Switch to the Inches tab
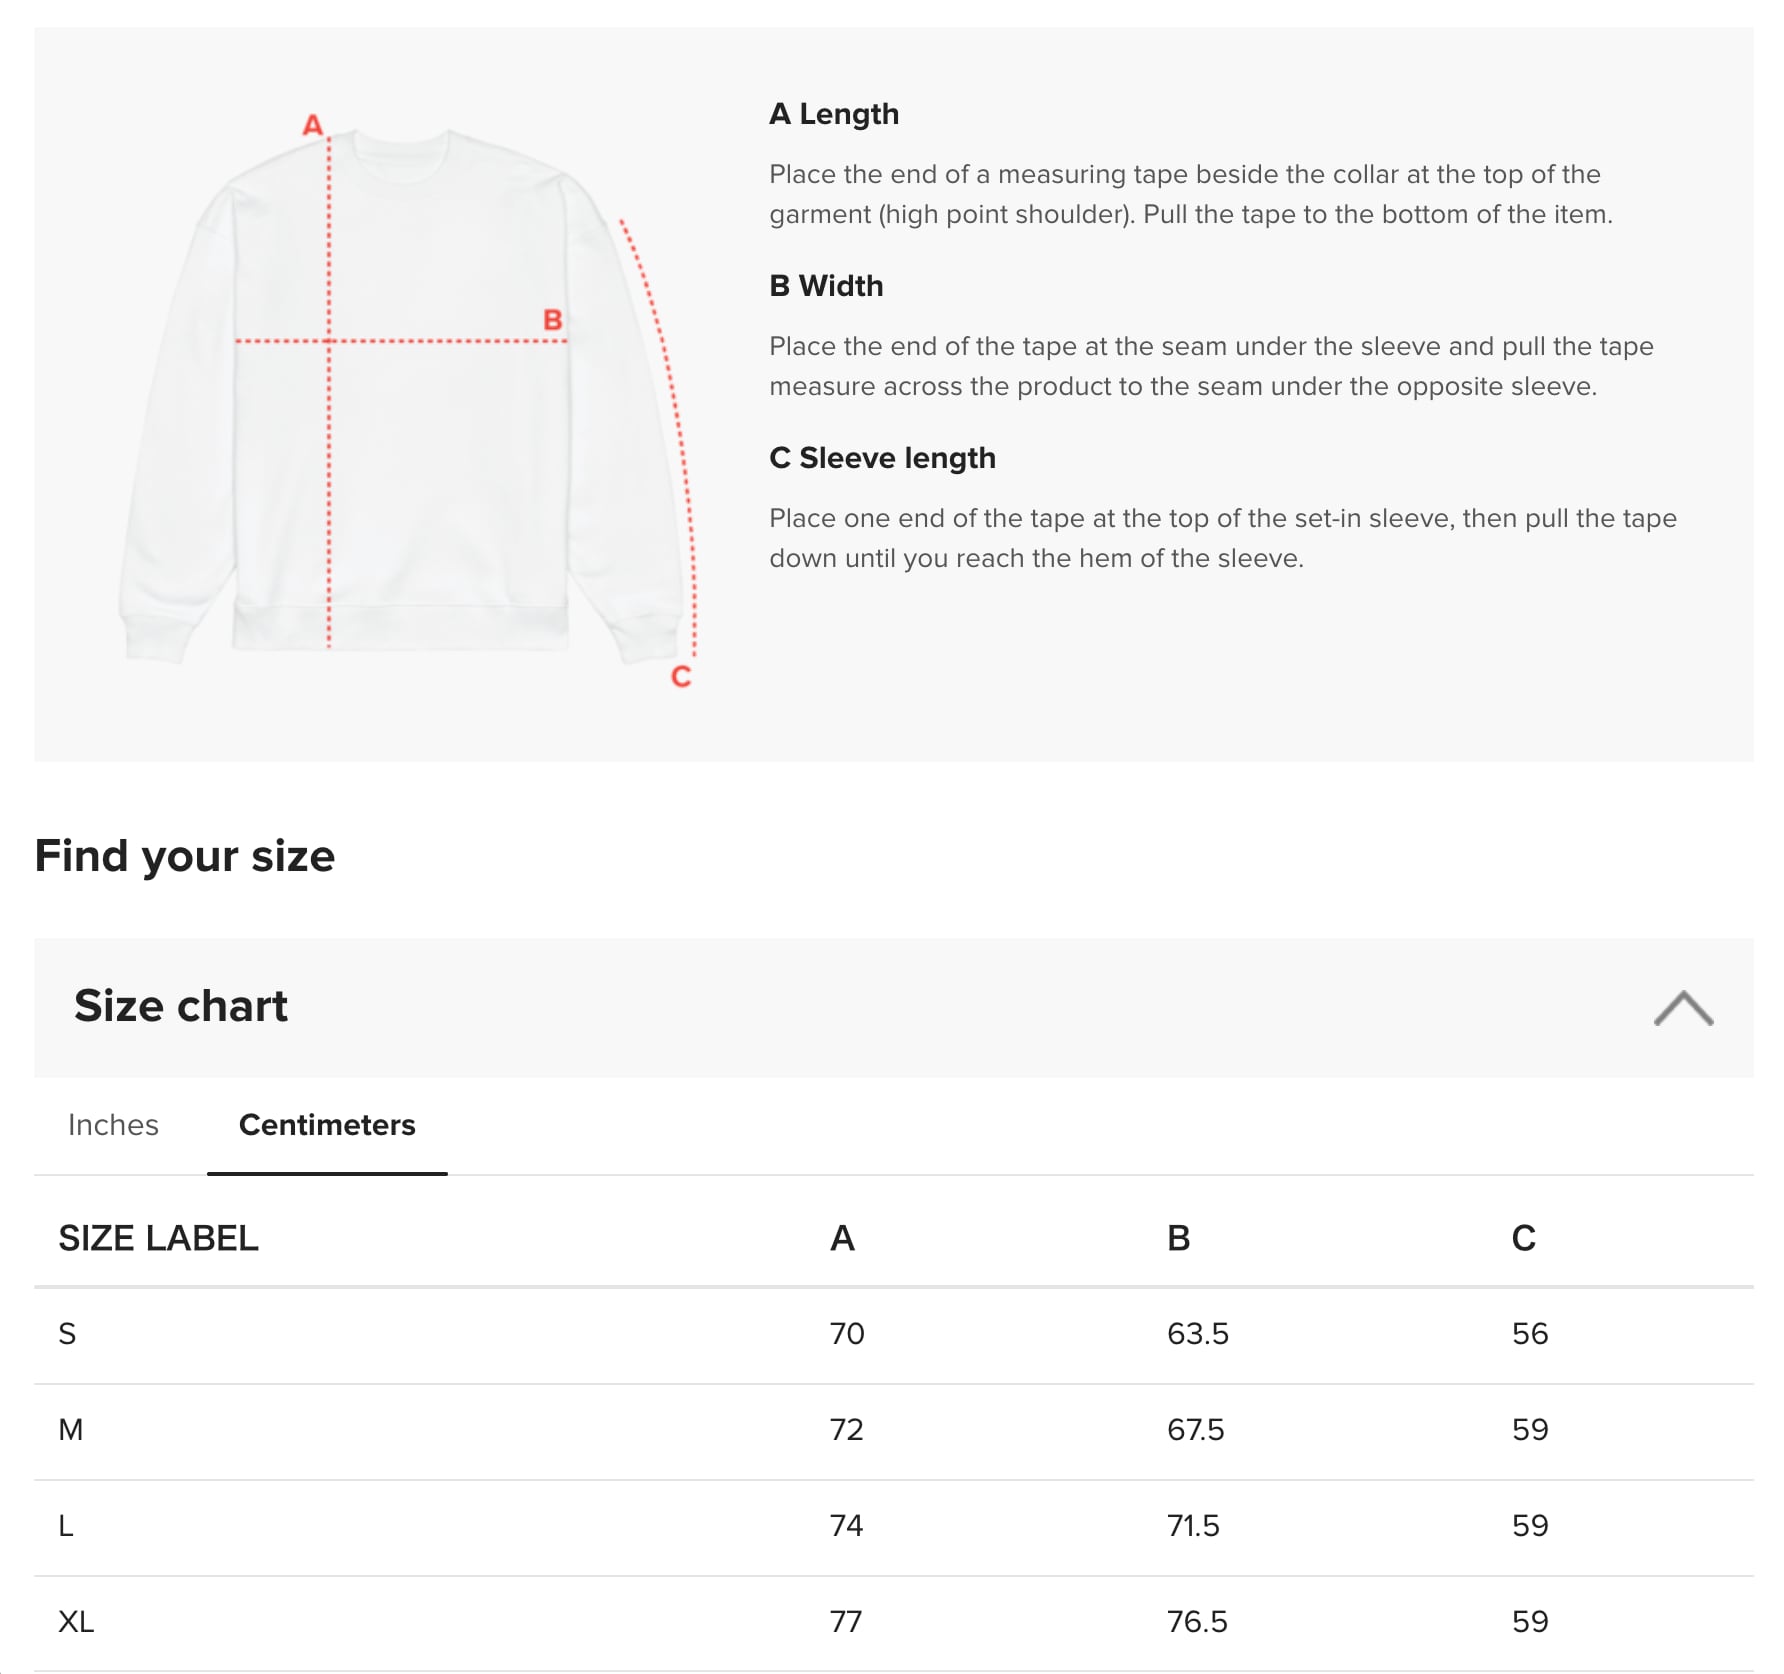1784x1674 pixels. [113, 1125]
